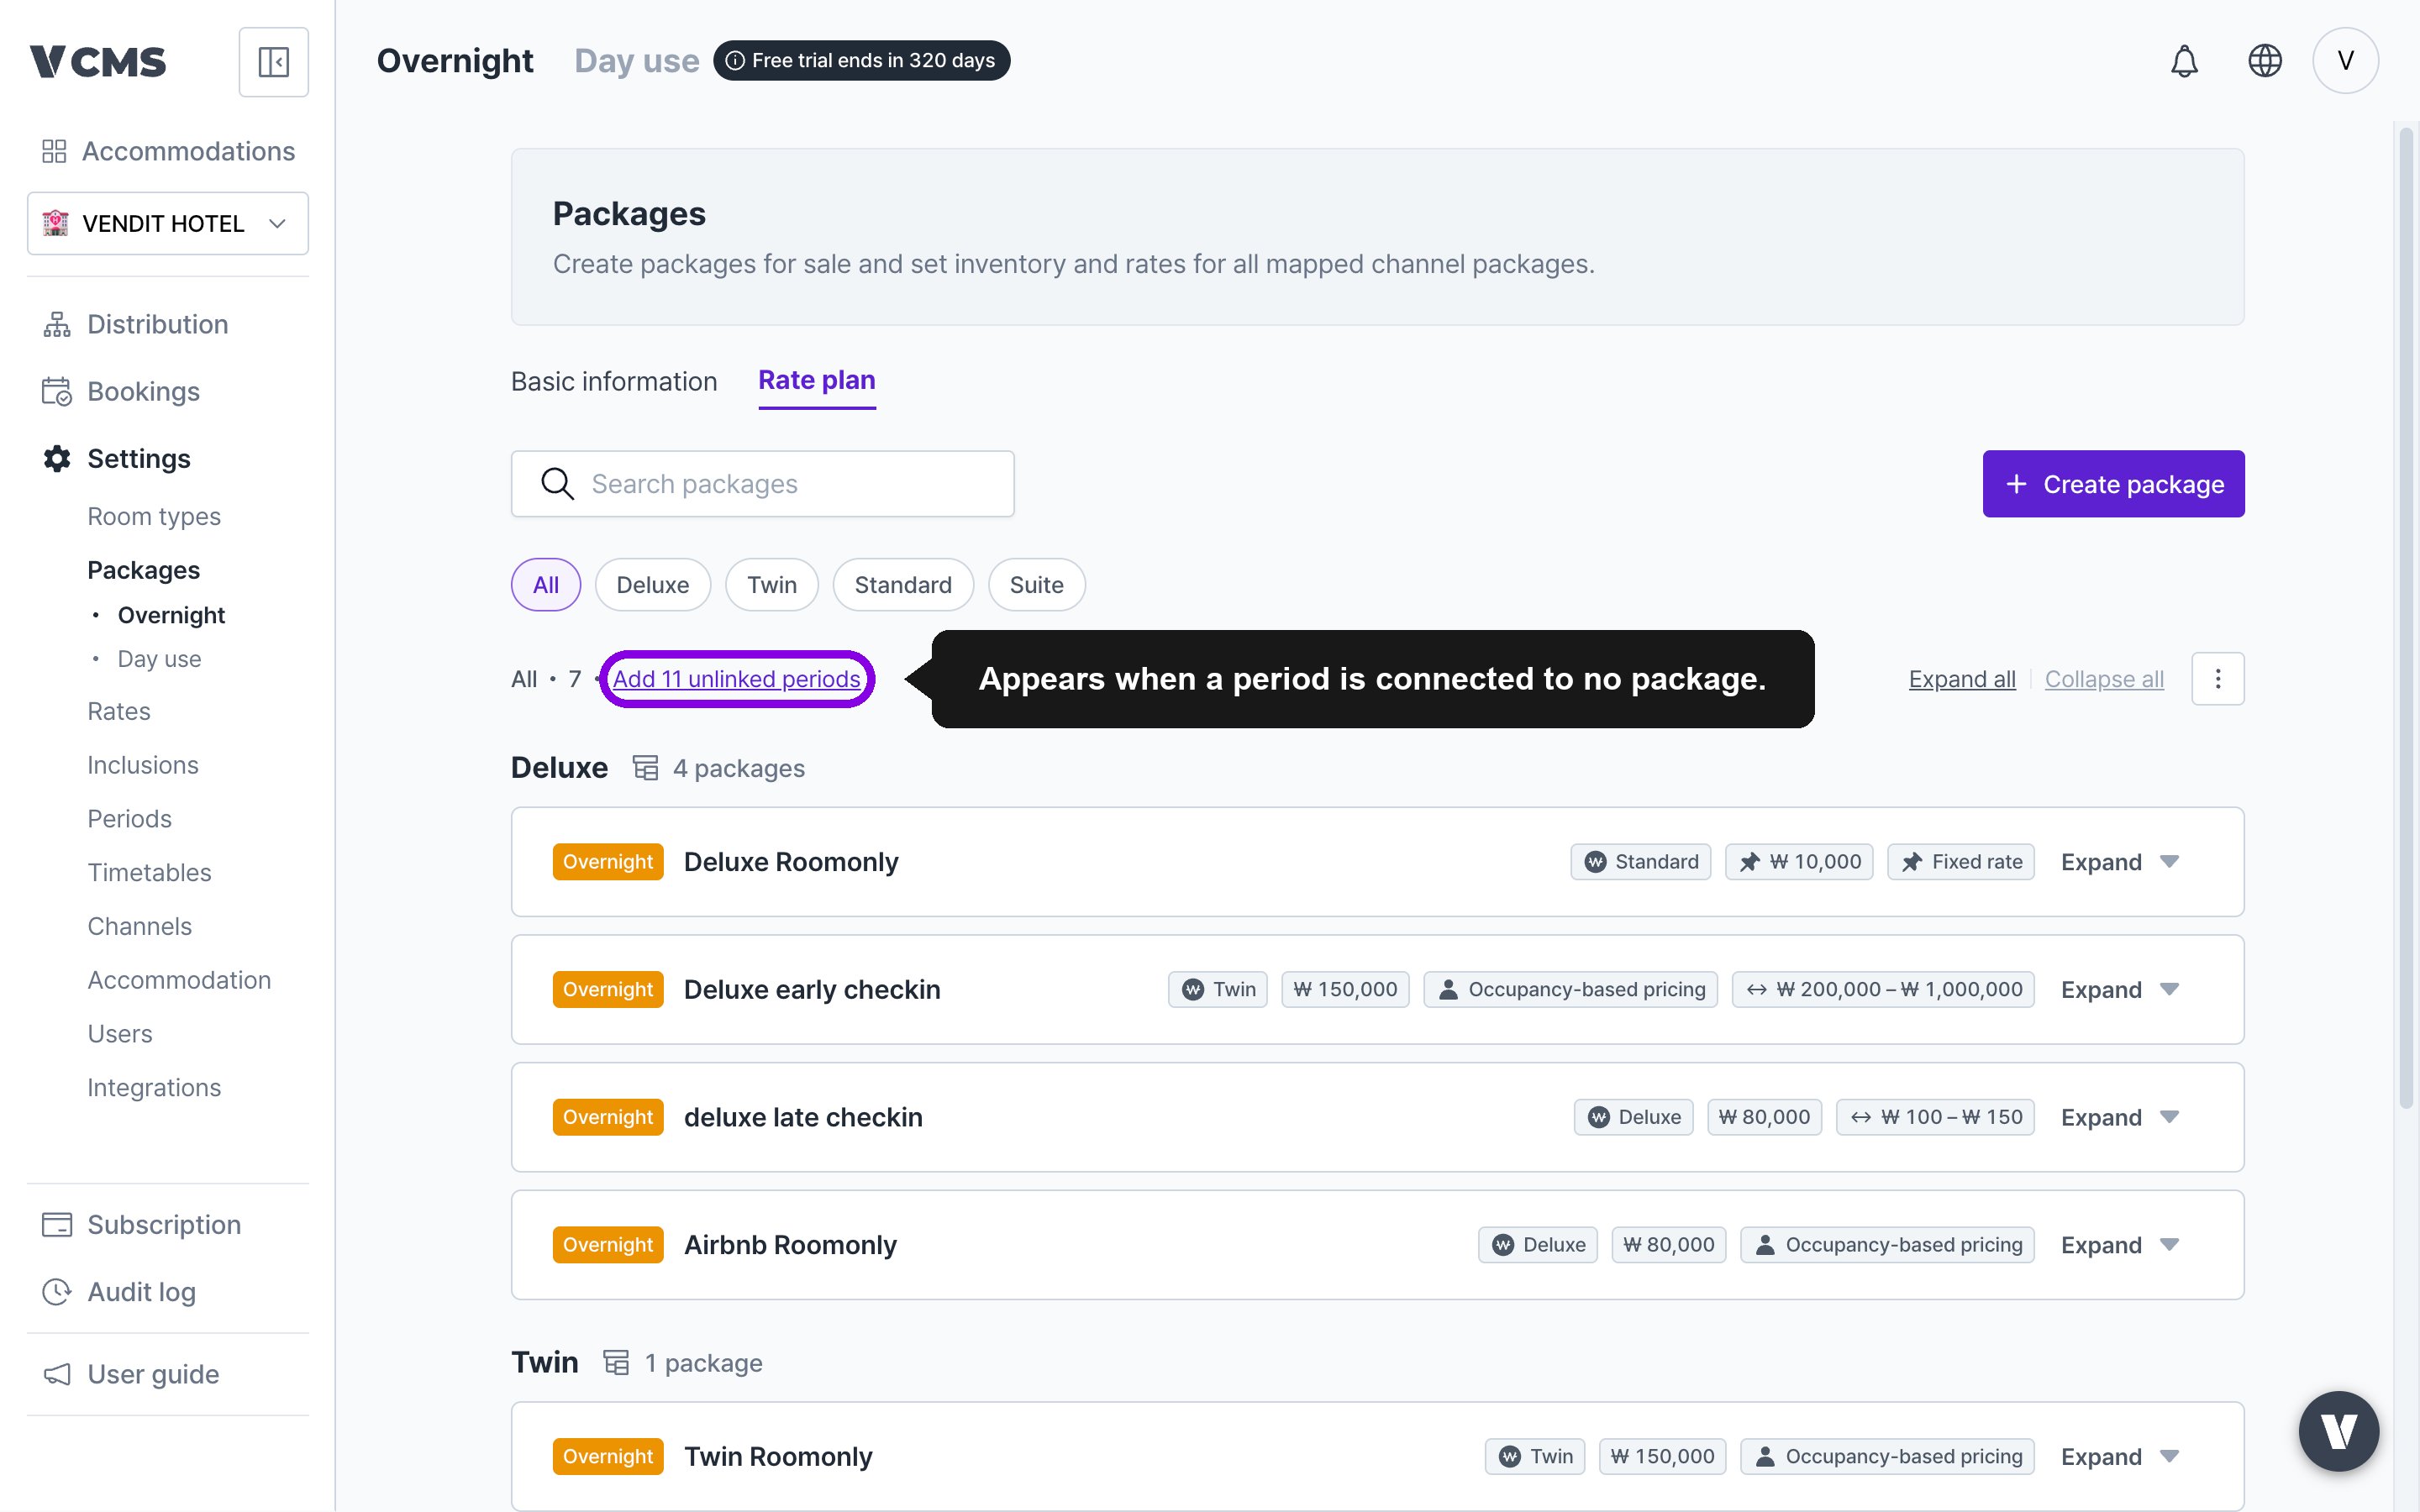Select the Deluxe filter chip
Viewport: 2420px width, 1512px height.
tap(652, 585)
